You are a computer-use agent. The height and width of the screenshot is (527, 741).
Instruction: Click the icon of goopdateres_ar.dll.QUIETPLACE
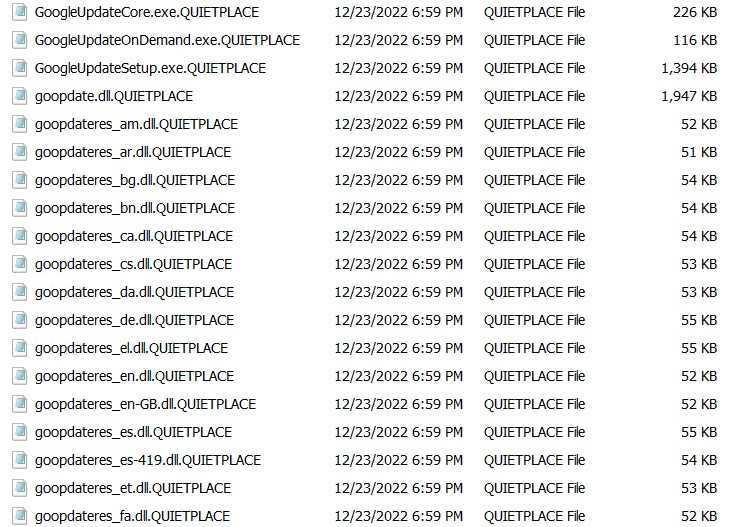pyautogui.click(x=20, y=152)
